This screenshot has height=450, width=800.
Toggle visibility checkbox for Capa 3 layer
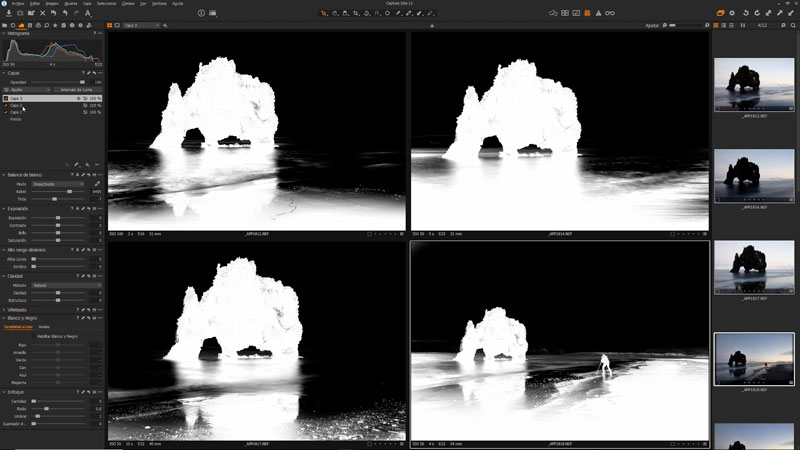coord(5,98)
